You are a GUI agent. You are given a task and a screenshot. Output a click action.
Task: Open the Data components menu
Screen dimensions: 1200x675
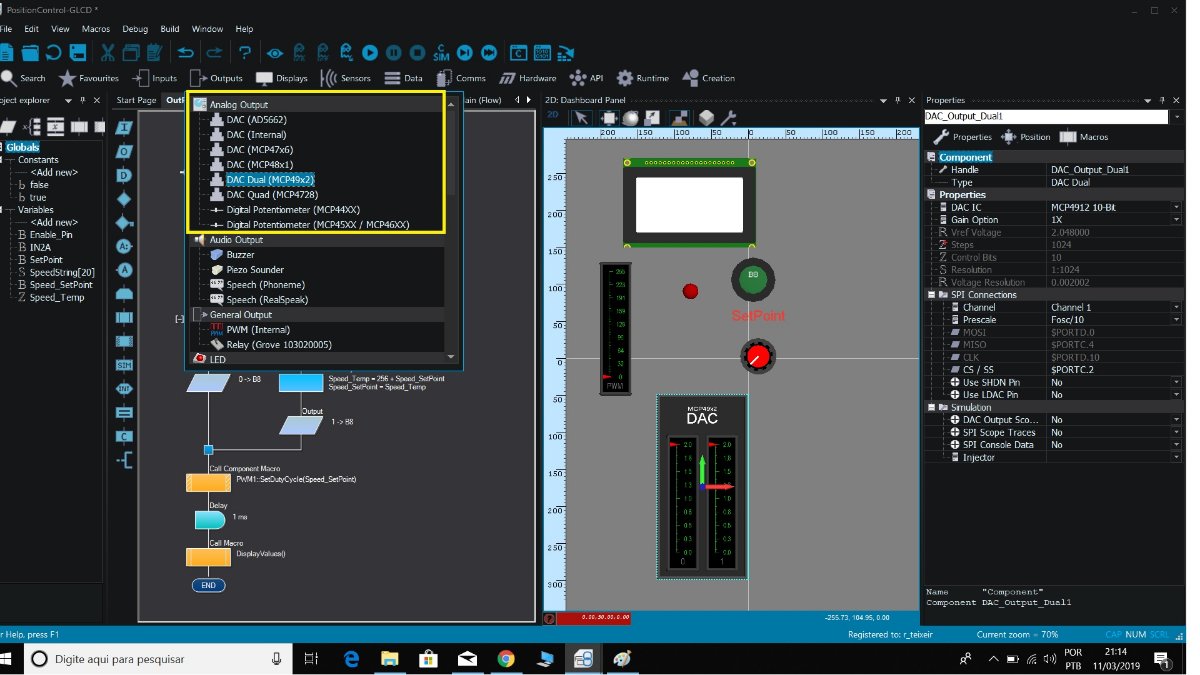pos(403,78)
